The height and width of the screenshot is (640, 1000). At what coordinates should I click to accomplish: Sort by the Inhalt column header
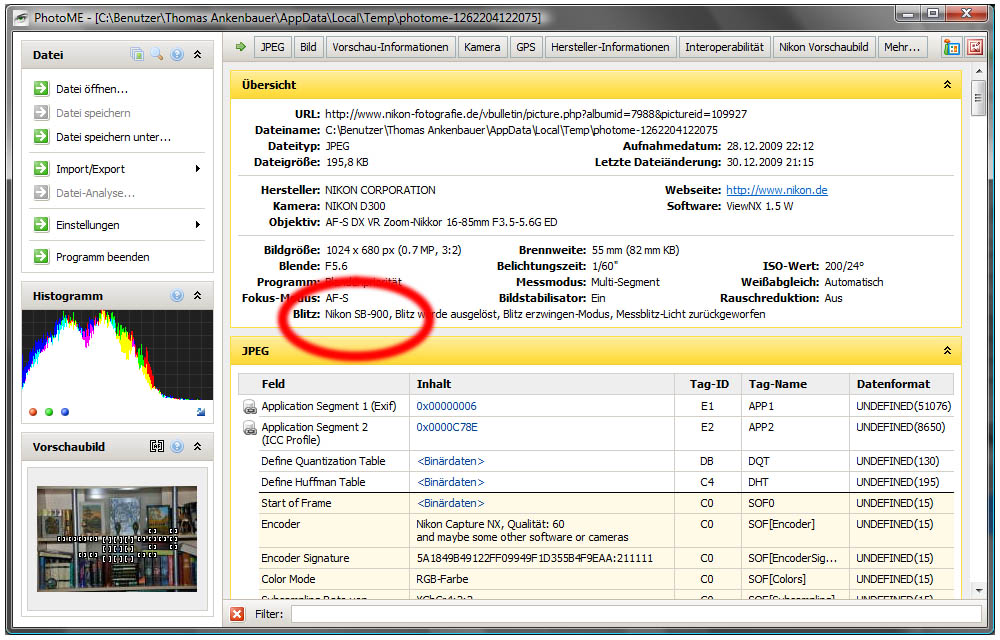pos(541,384)
